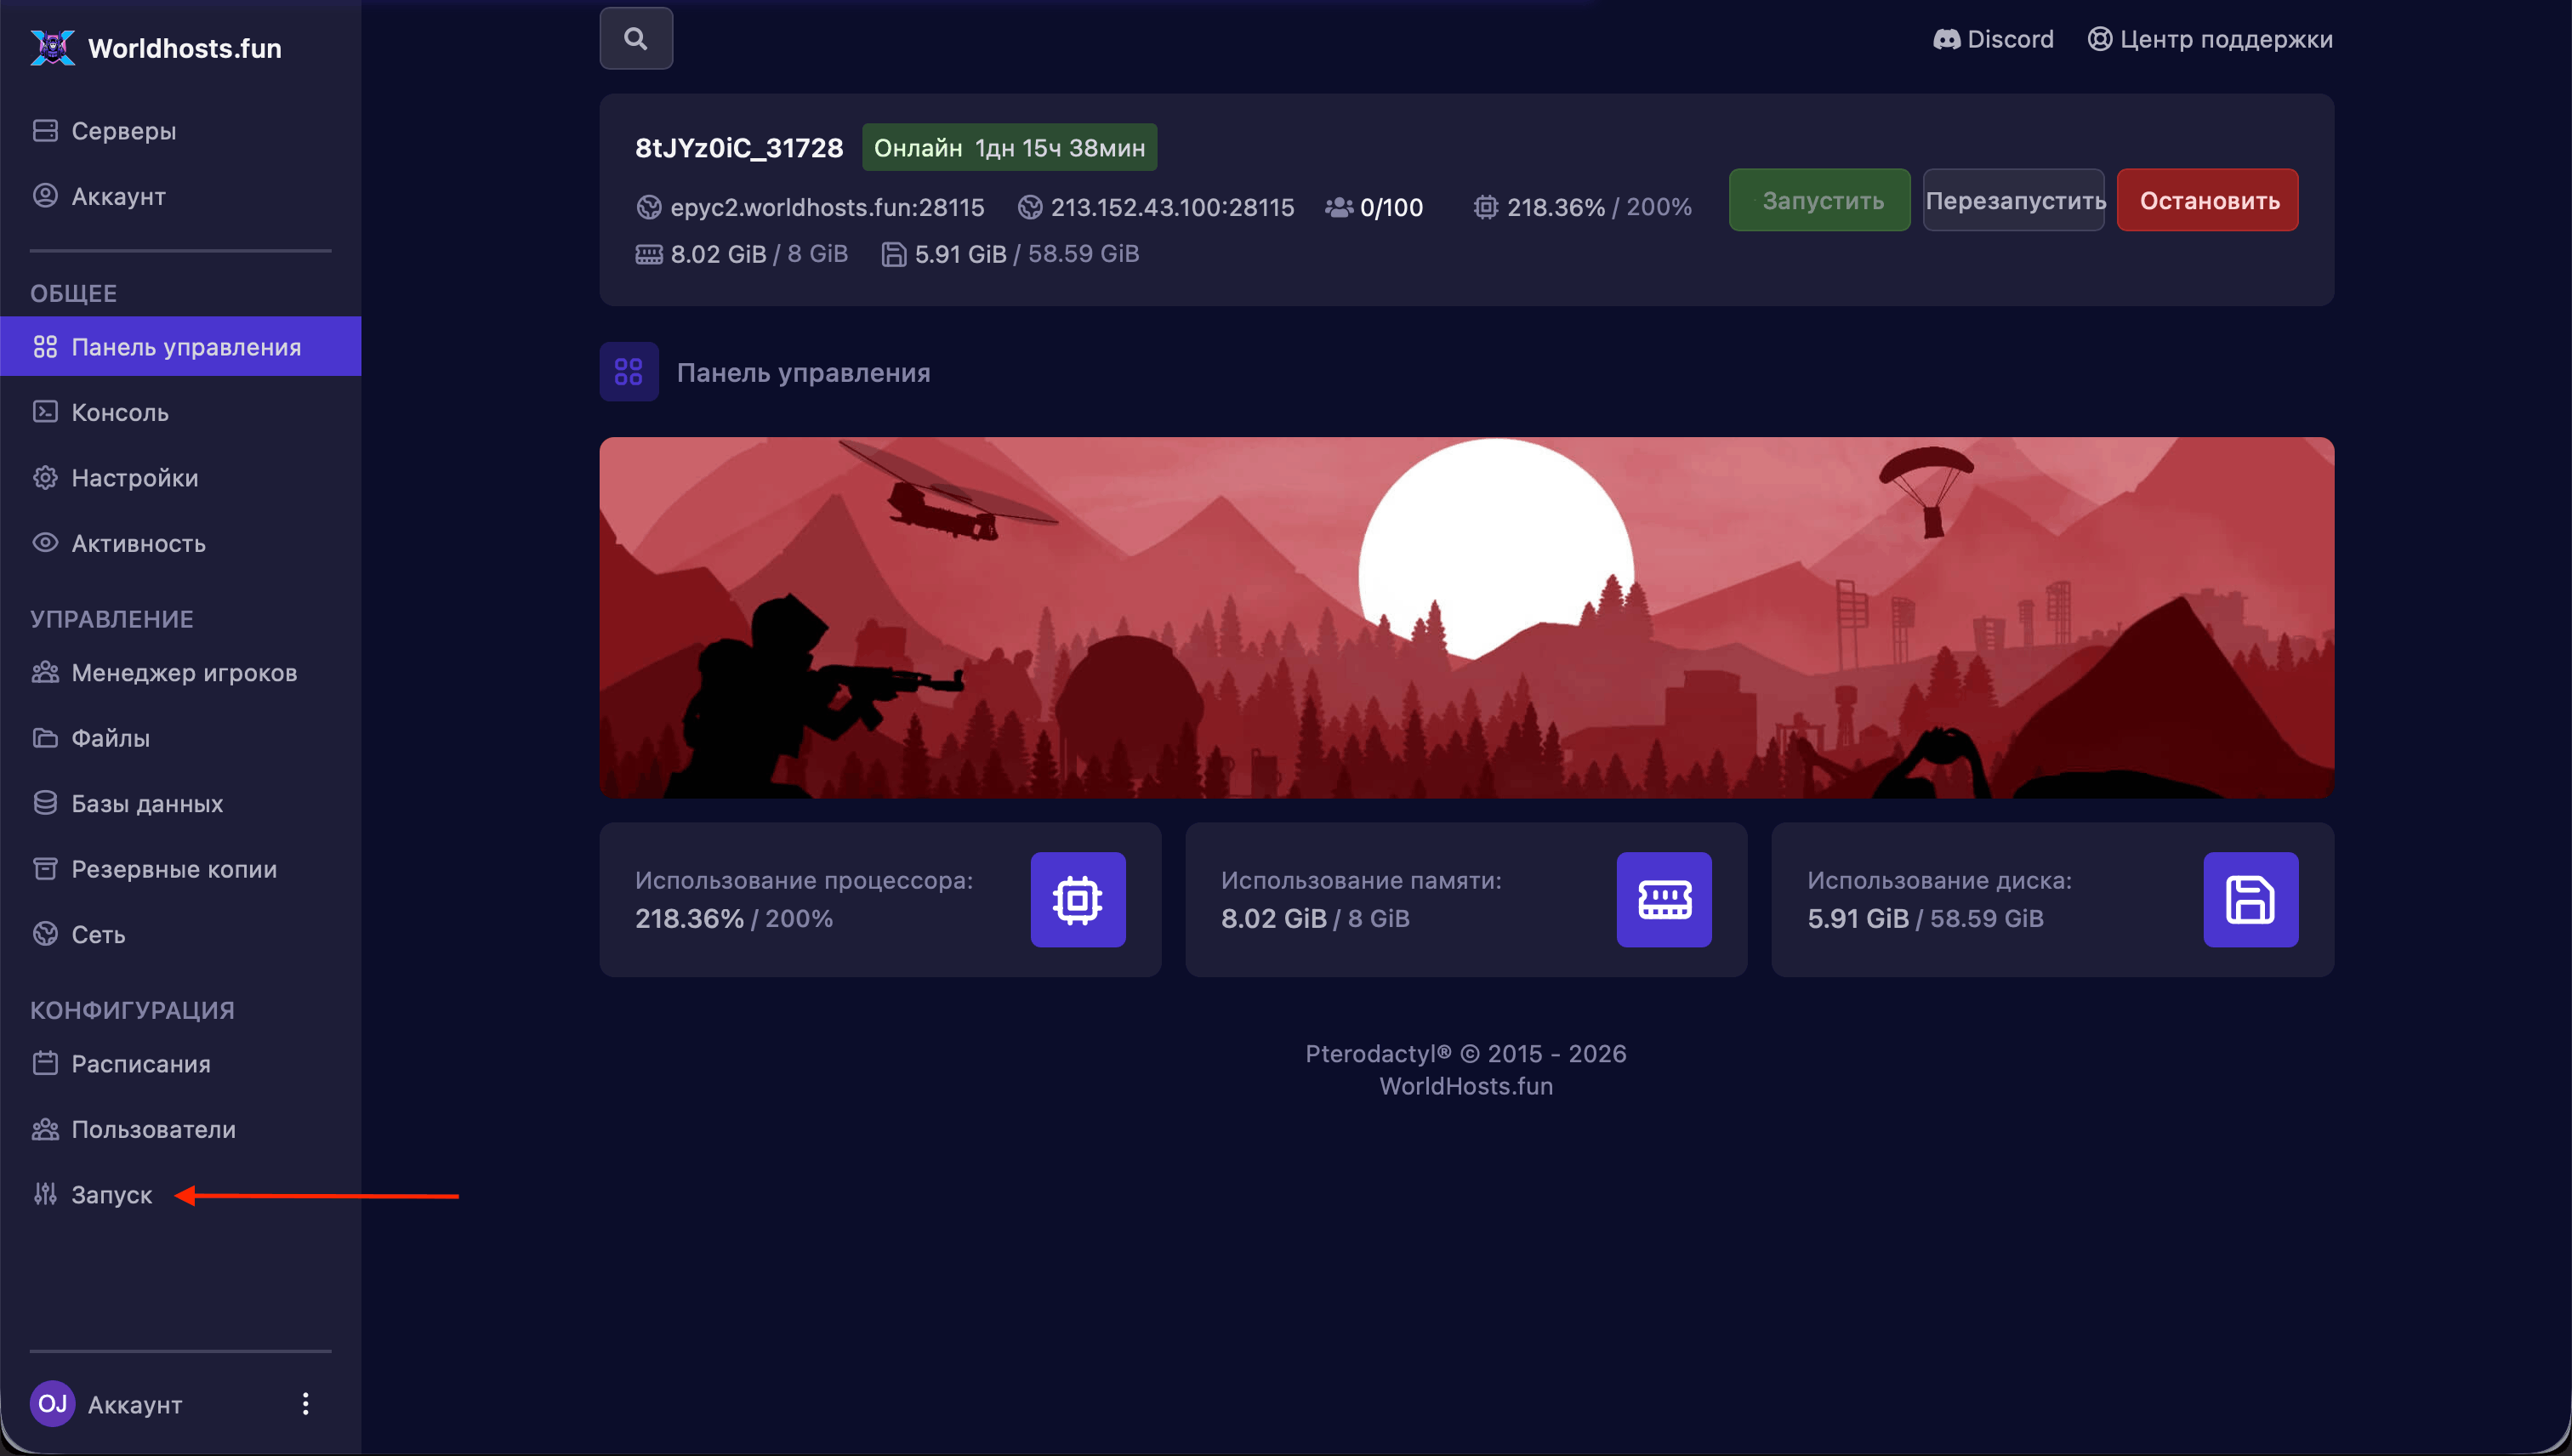Screen dimensions: 2572x1456
Task: Click the Сеть globe icon
Action: point(45,934)
